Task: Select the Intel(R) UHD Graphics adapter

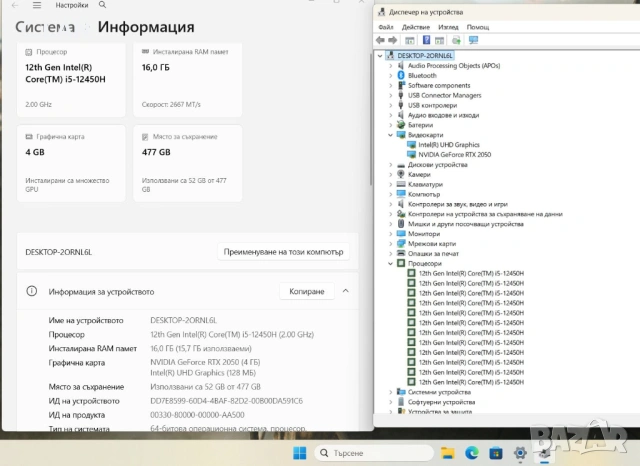Action: [449, 145]
